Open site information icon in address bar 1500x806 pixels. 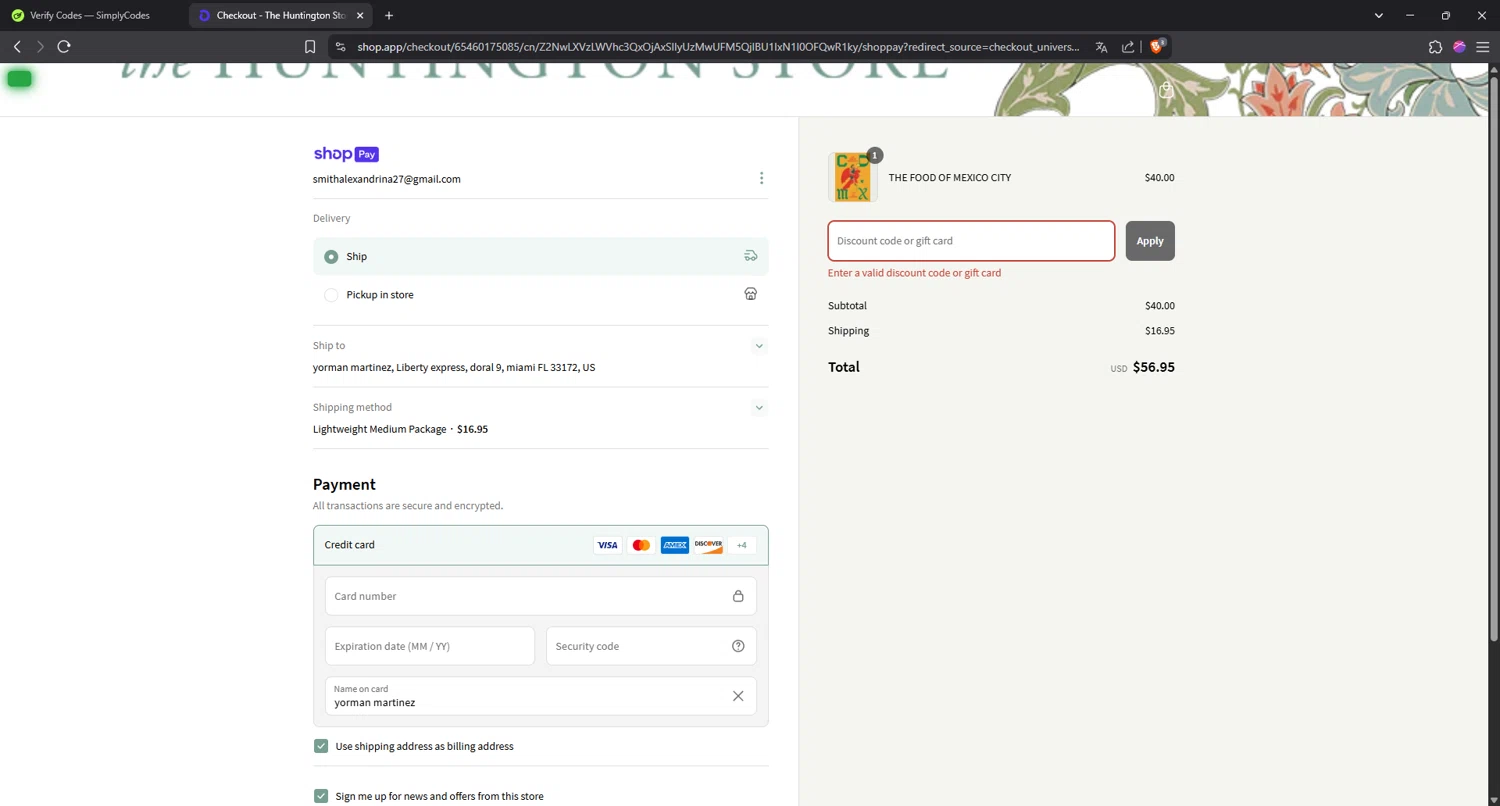coord(340,47)
